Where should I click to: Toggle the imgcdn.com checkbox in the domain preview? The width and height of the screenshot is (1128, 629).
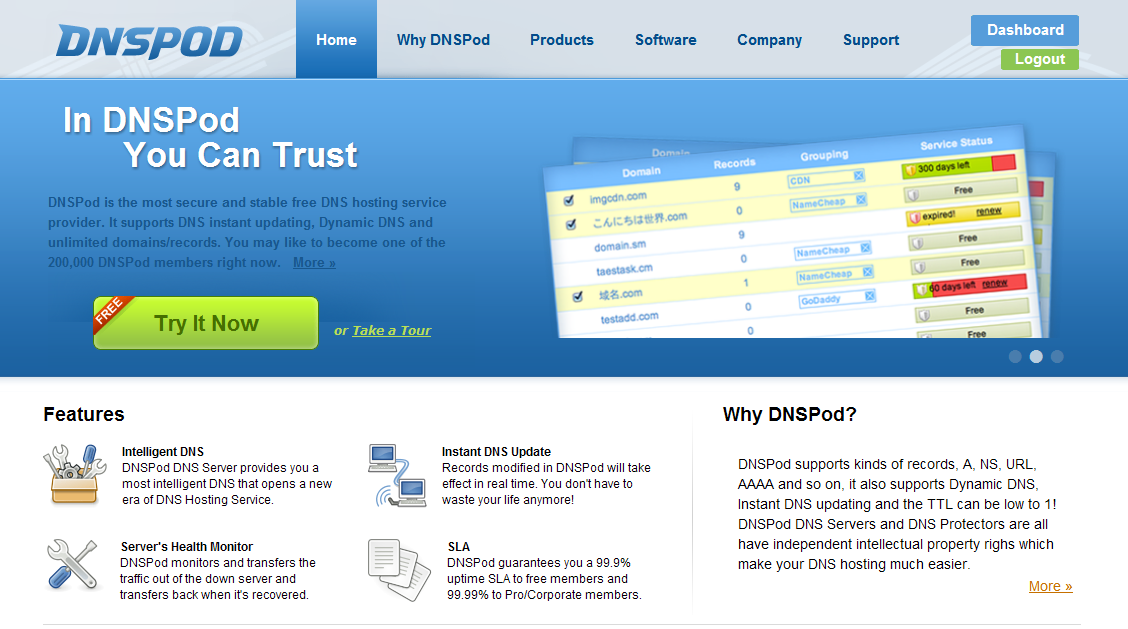tap(568, 200)
